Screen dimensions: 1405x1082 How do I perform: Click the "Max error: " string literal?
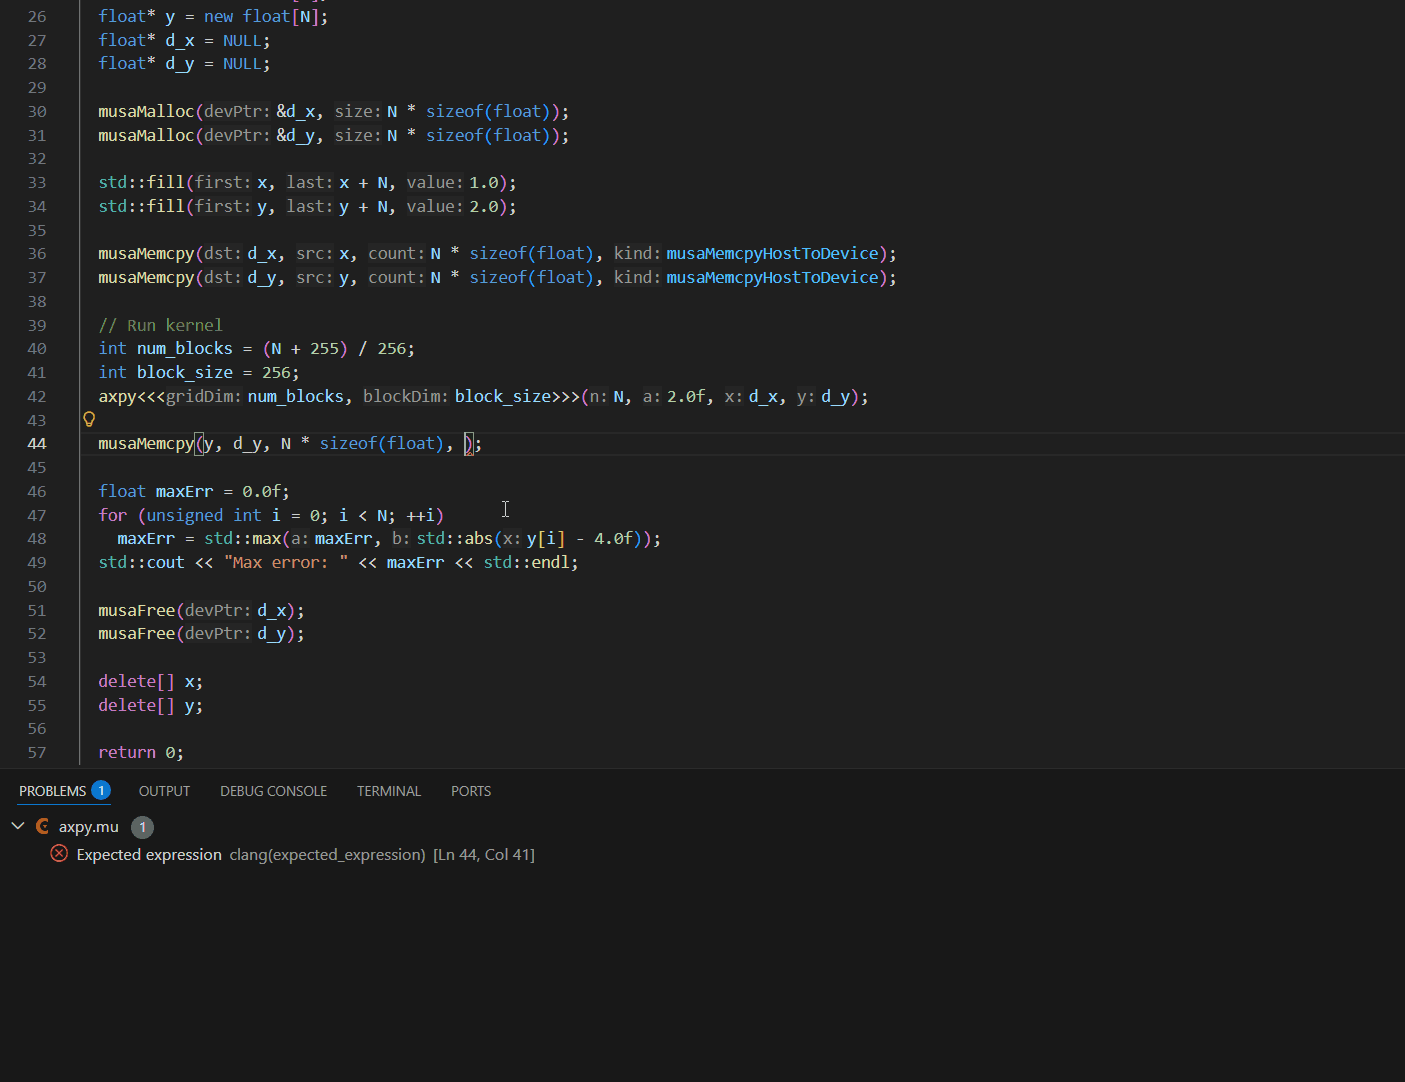pos(286,562)
